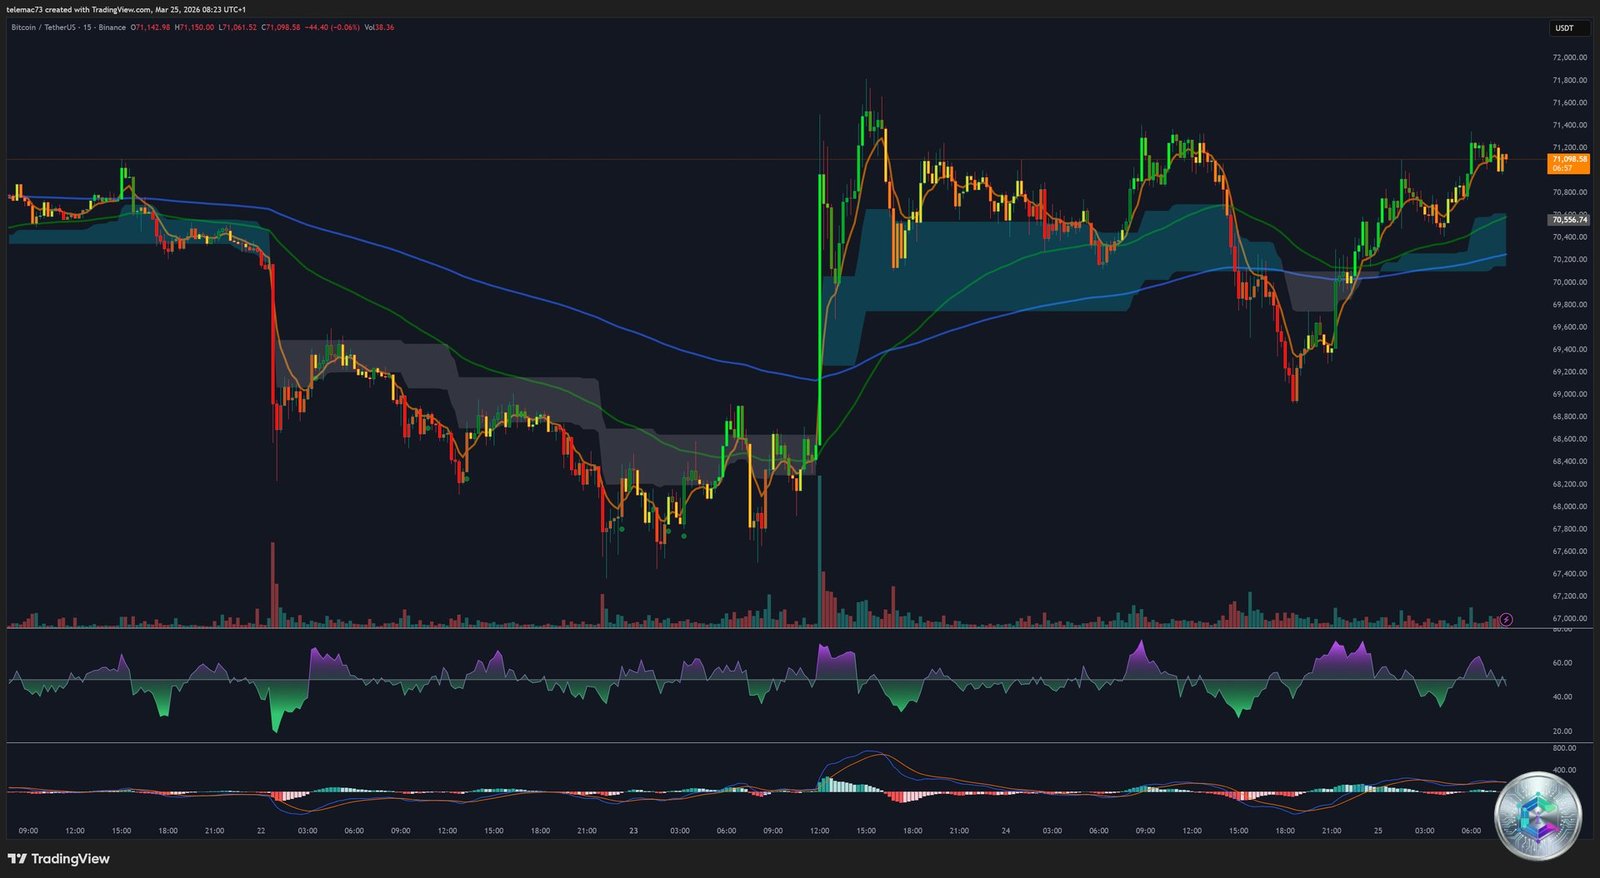The image size is (1600, 878).
Task: Click the MACD 400.00 scale label
Action: tap(1565, 770)
